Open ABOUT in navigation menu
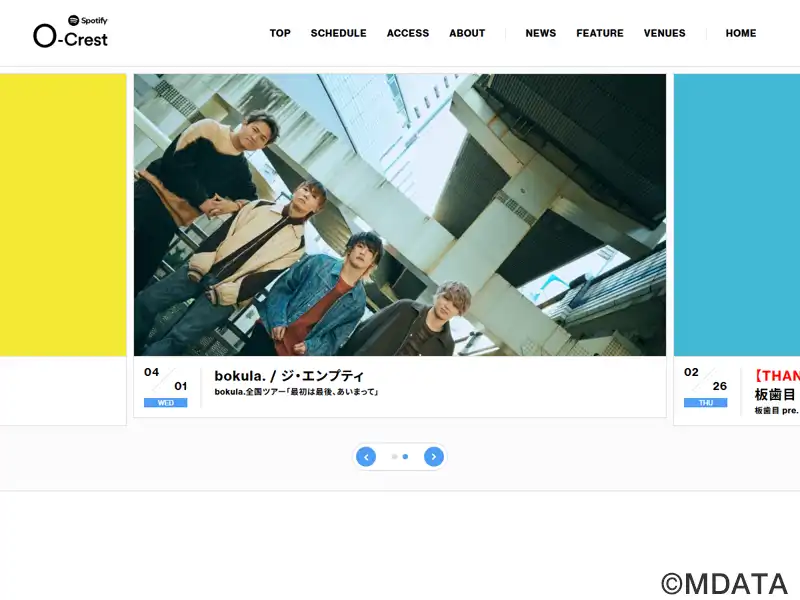The height and width of the screenshot is (600, 800). 467,33
